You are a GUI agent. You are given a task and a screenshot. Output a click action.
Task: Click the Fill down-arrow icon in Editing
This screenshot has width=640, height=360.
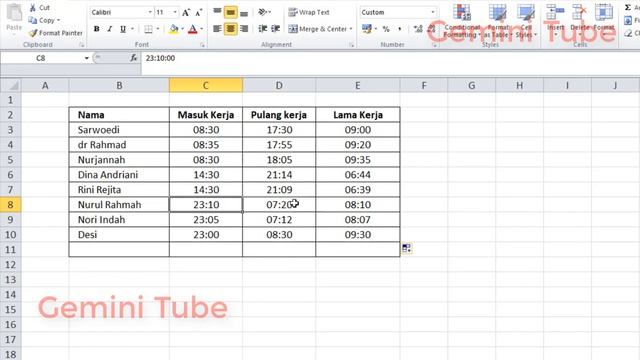628,20
